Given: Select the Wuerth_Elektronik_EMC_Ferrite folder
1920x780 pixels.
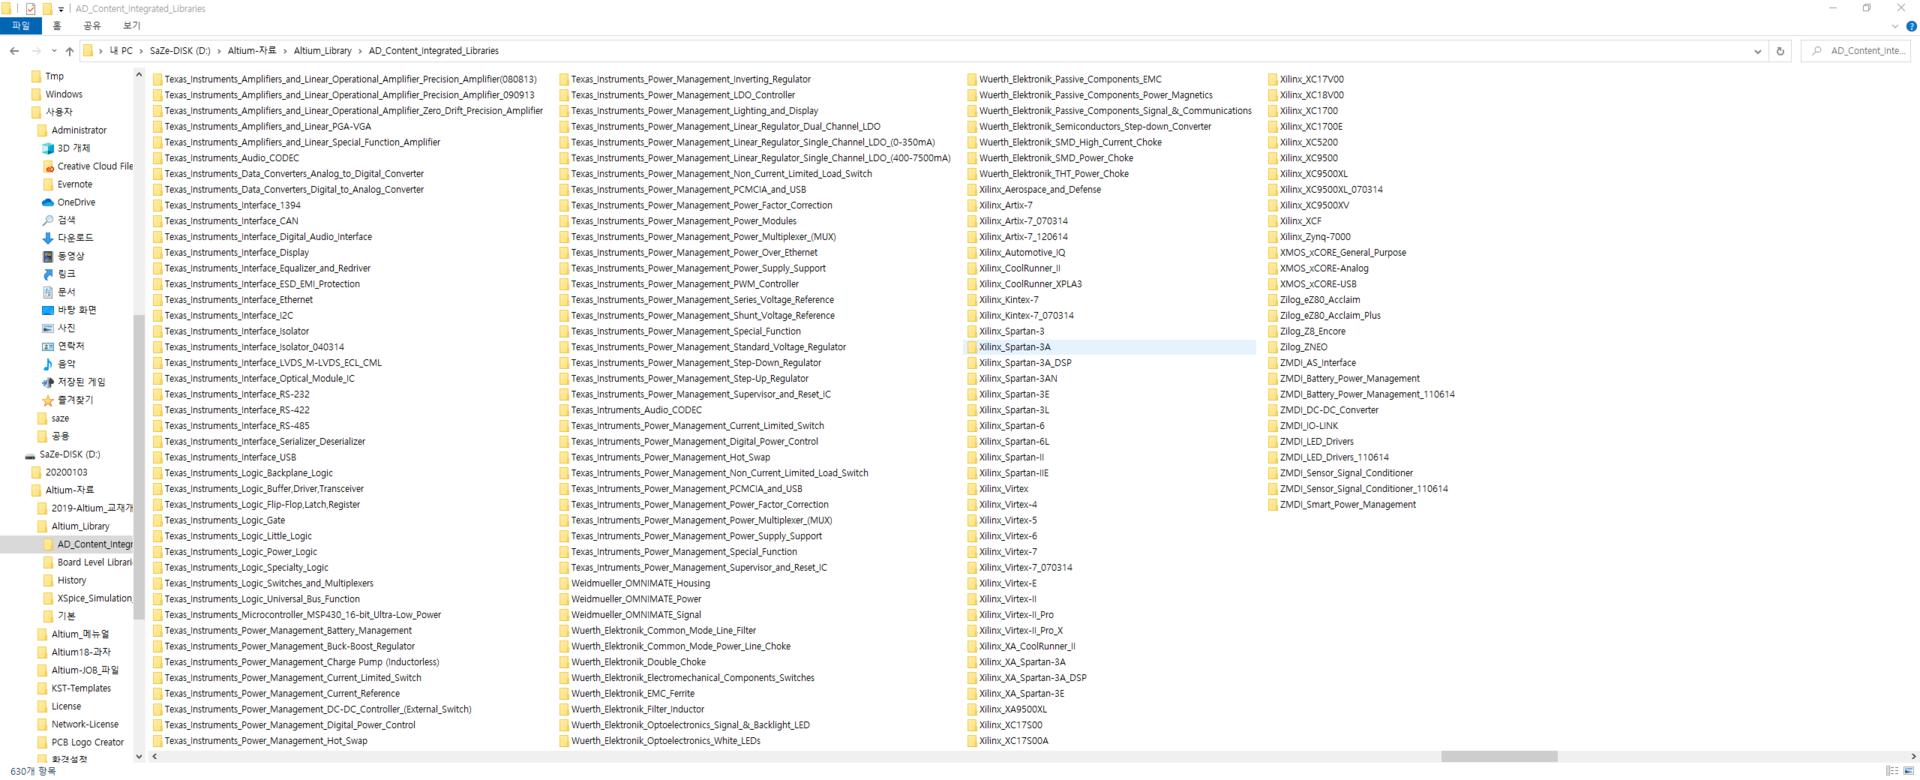Looking at the screenshot, I should point(627,693).
